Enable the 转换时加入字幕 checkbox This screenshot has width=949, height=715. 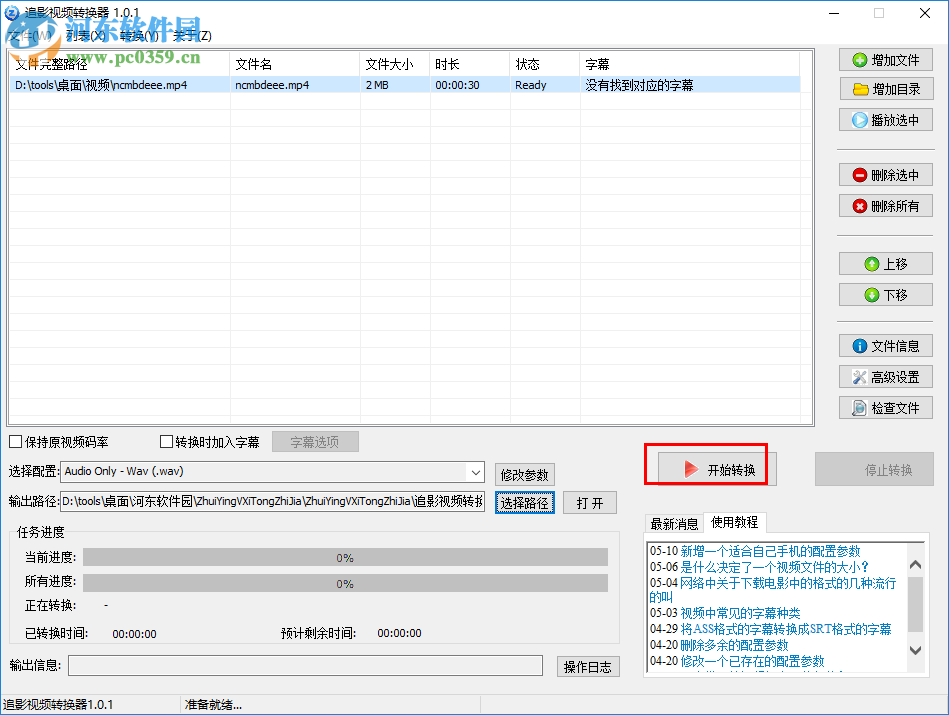click(166, 442)
